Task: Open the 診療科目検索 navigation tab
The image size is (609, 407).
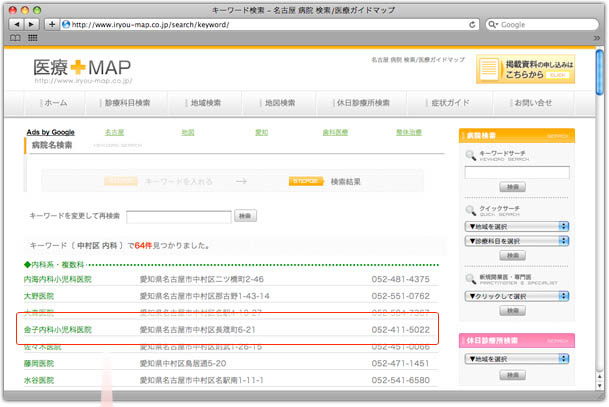Action: click(125, 103)
